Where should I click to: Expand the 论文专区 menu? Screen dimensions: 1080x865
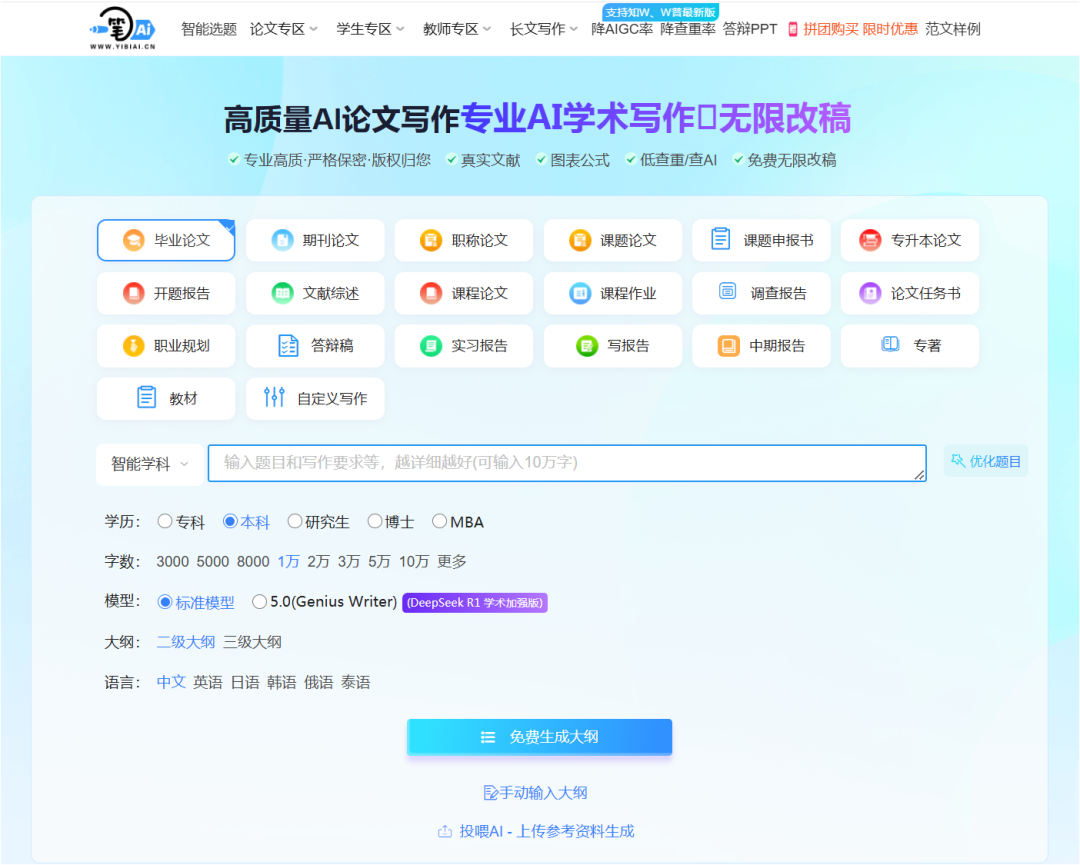(x=283, y=28)
